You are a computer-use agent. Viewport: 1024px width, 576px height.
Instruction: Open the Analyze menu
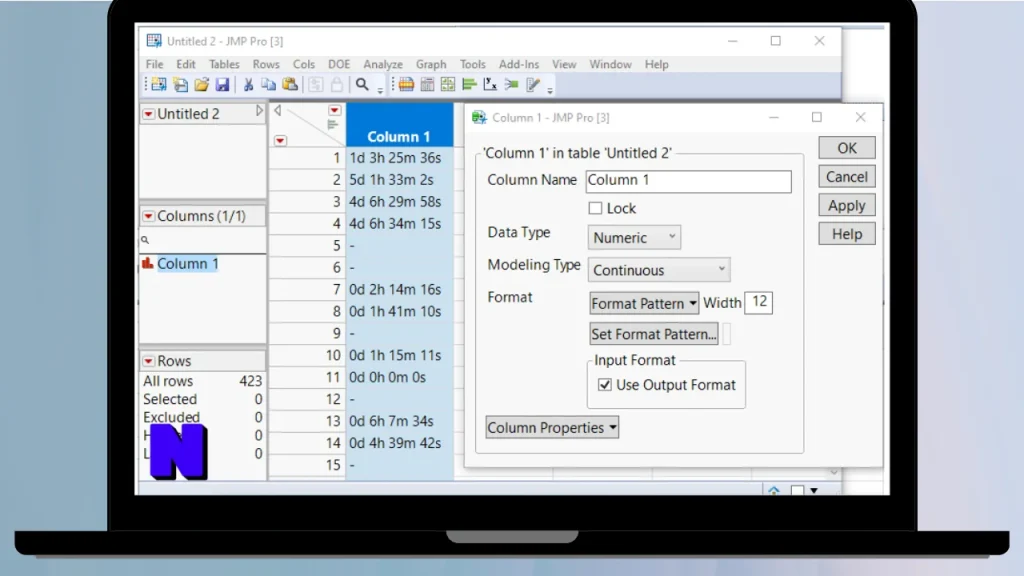click(383, 64)
